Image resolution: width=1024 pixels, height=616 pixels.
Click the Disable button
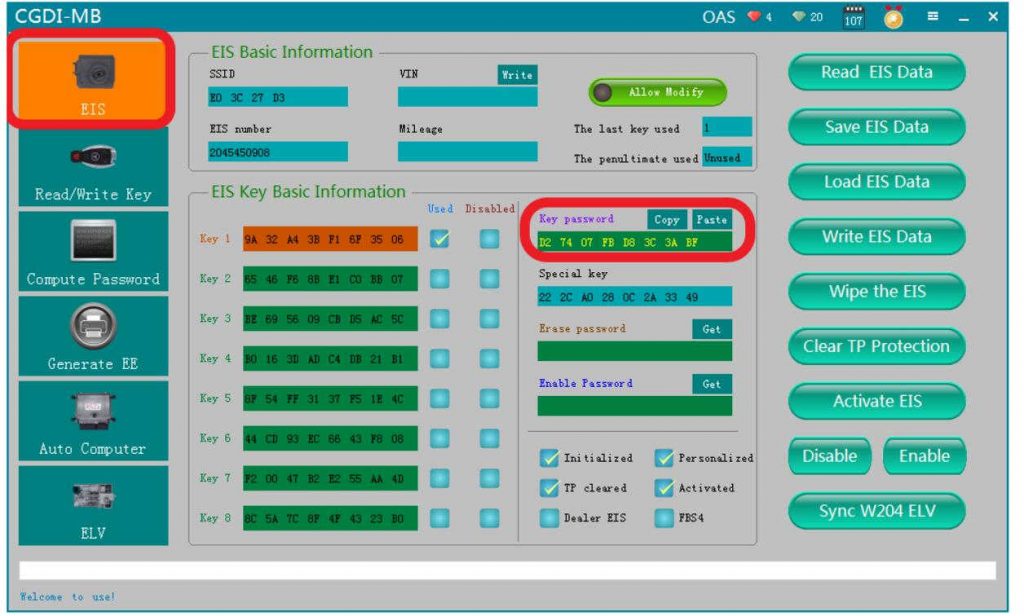pyautogui.click(x=829, y=456)
